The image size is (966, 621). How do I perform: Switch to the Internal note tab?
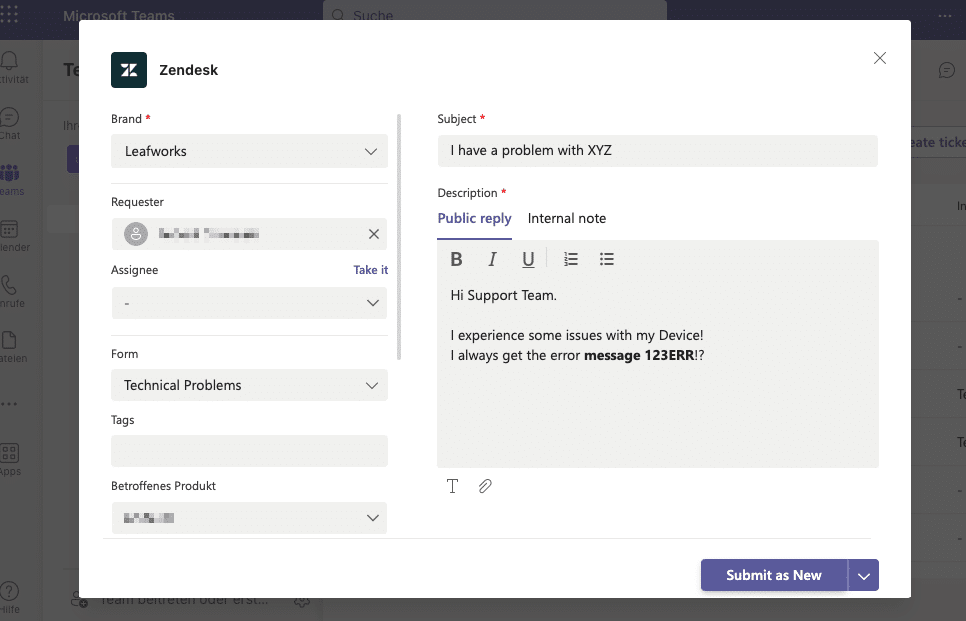click(x=566, y=218)
